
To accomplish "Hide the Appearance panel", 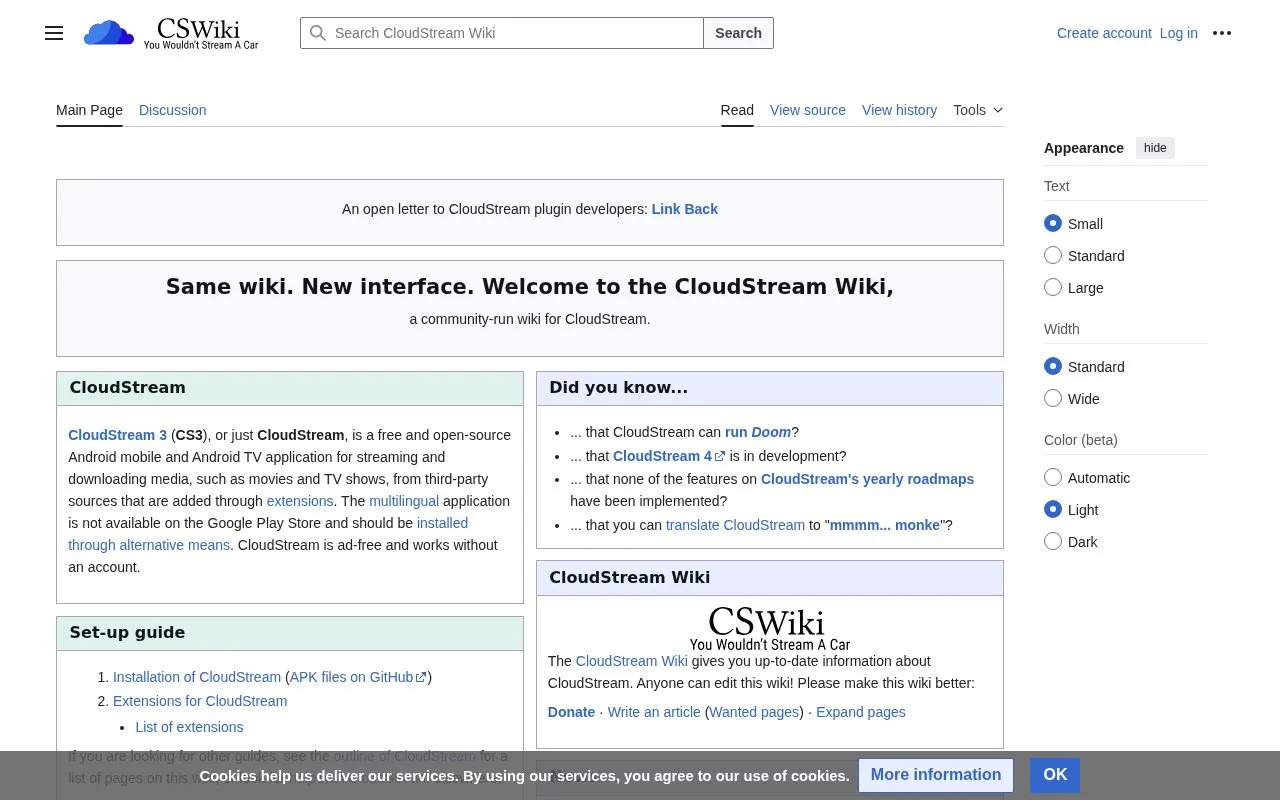I will [1155, 148].
